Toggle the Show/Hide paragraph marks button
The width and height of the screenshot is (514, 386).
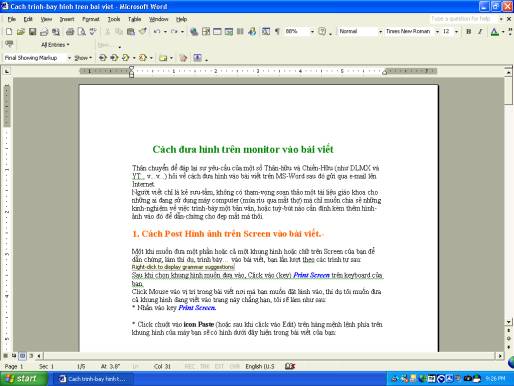[x=277, y=32]
